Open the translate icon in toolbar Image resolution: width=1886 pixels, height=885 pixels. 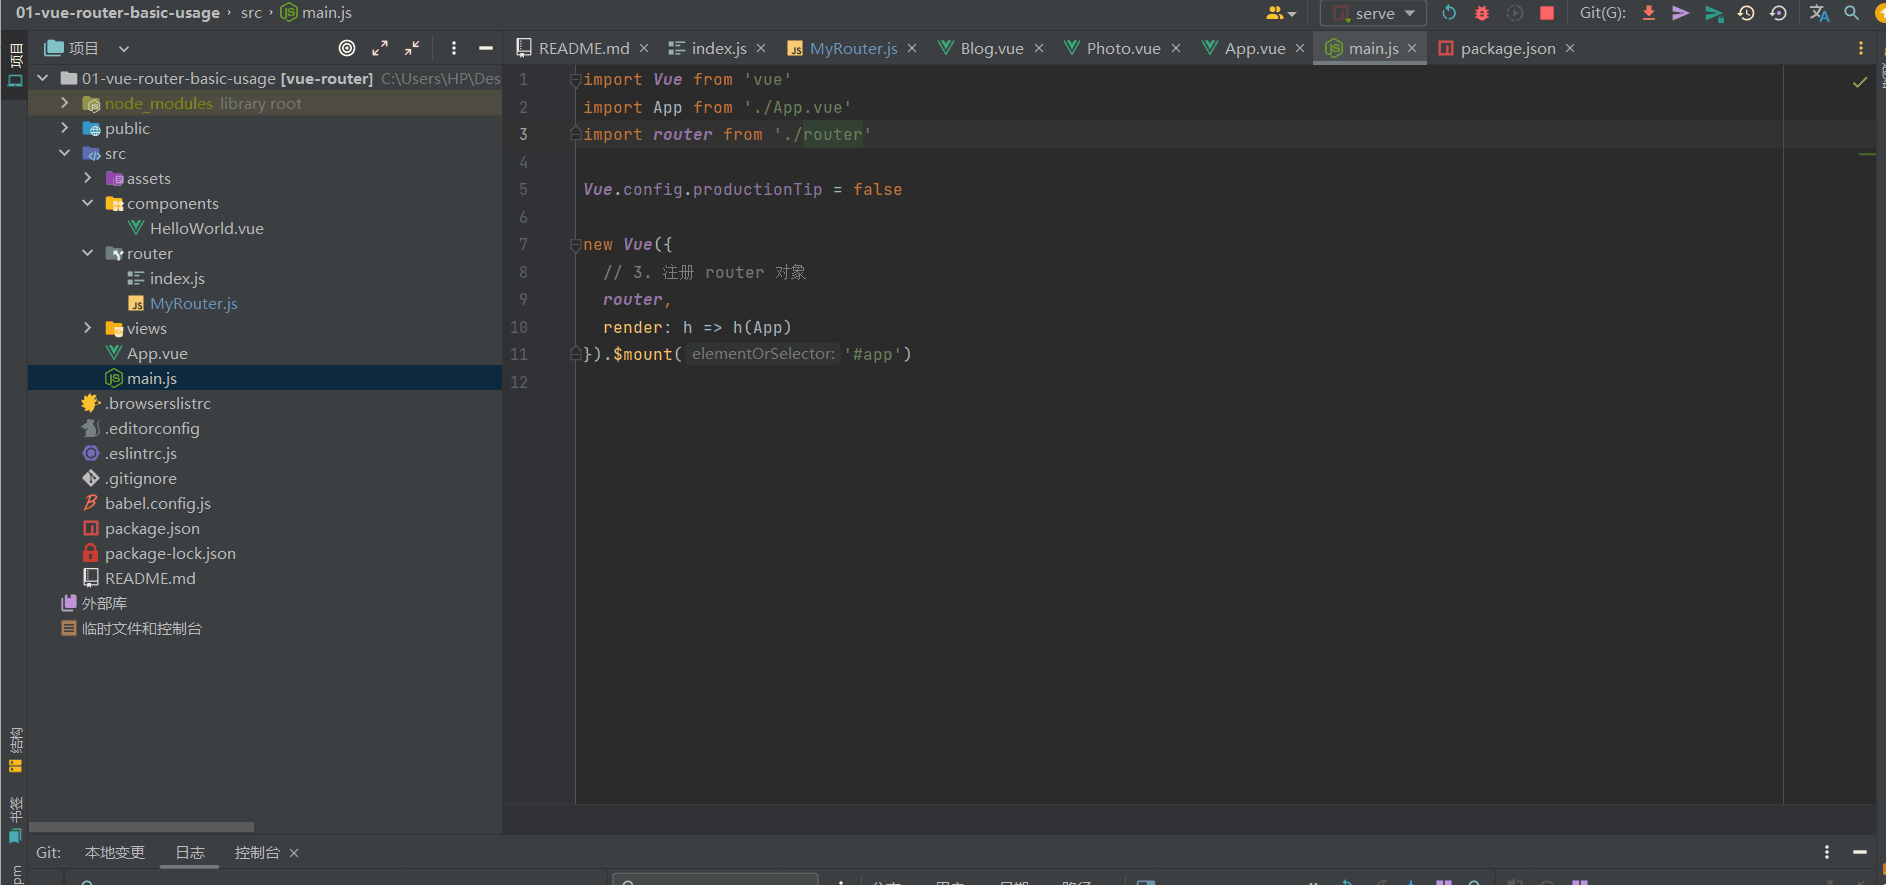click(1819, 13)
